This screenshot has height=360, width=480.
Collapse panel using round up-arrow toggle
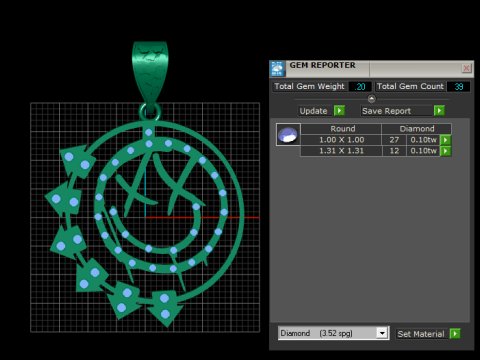tap(371, 99)
